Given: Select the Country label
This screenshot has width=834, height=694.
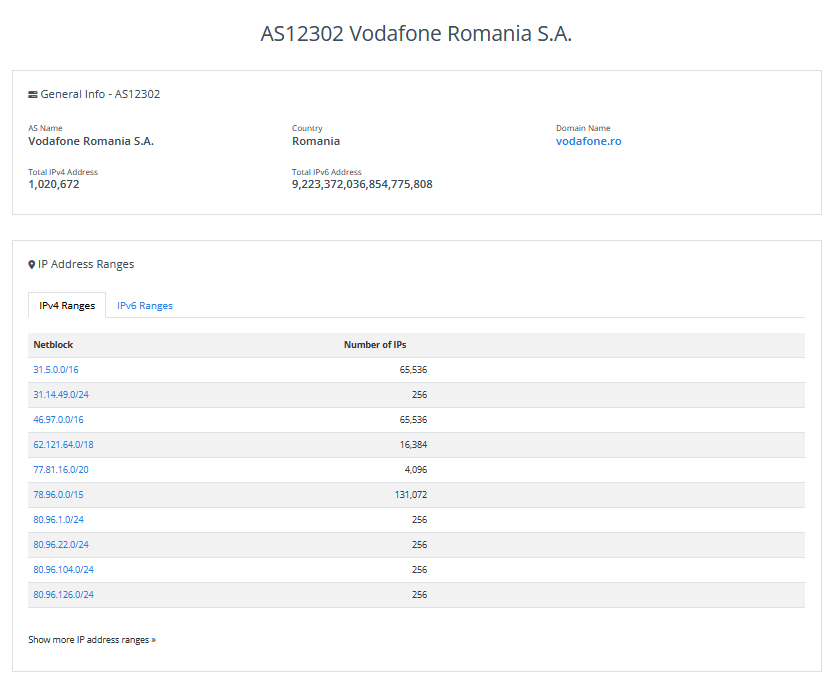Looking at the screenshot, I should point(307,128).
